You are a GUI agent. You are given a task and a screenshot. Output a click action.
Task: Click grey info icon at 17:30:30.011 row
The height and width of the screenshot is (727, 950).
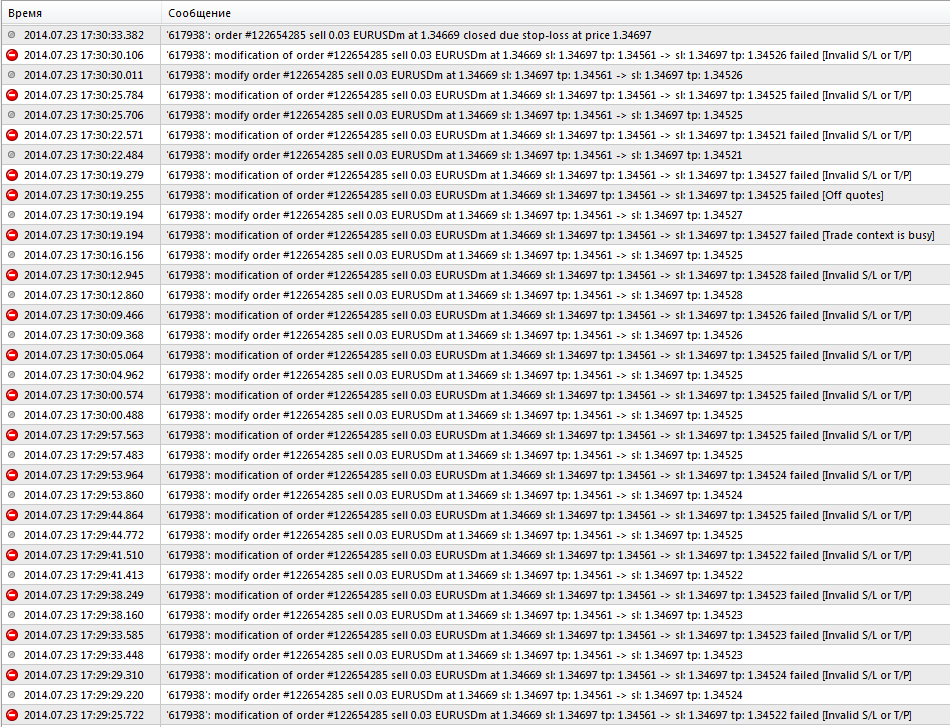(x=12, y=75)
